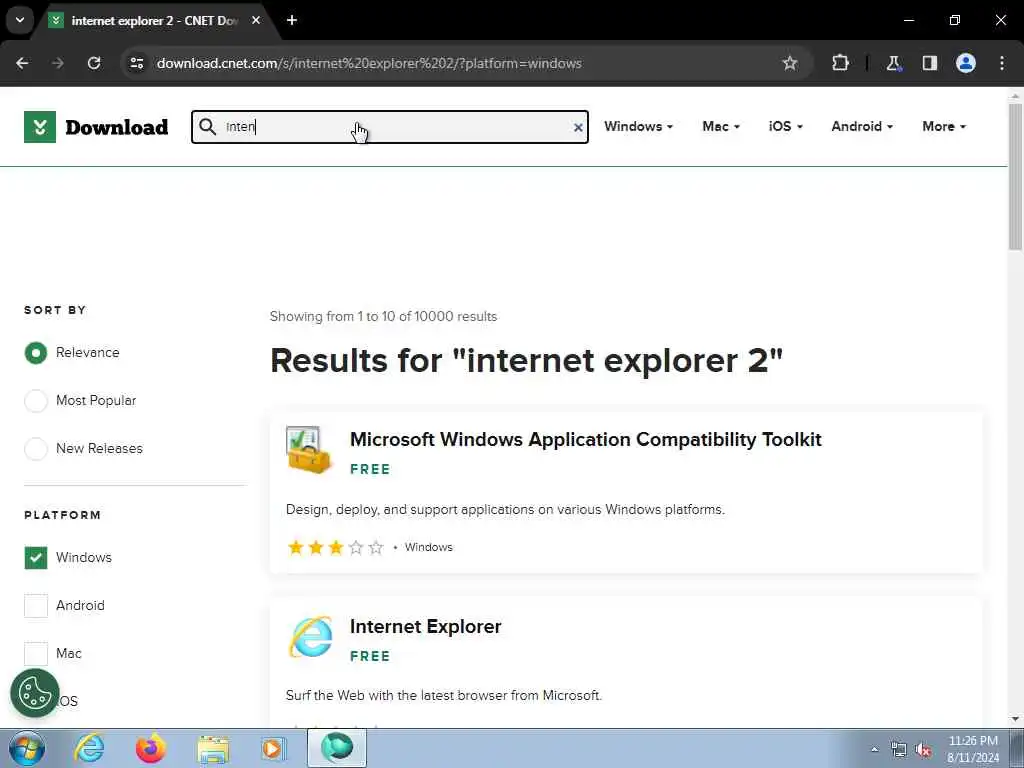Click the active browser taskbar icon
This screenshot has height=768, width=1024.
(337, 748)
